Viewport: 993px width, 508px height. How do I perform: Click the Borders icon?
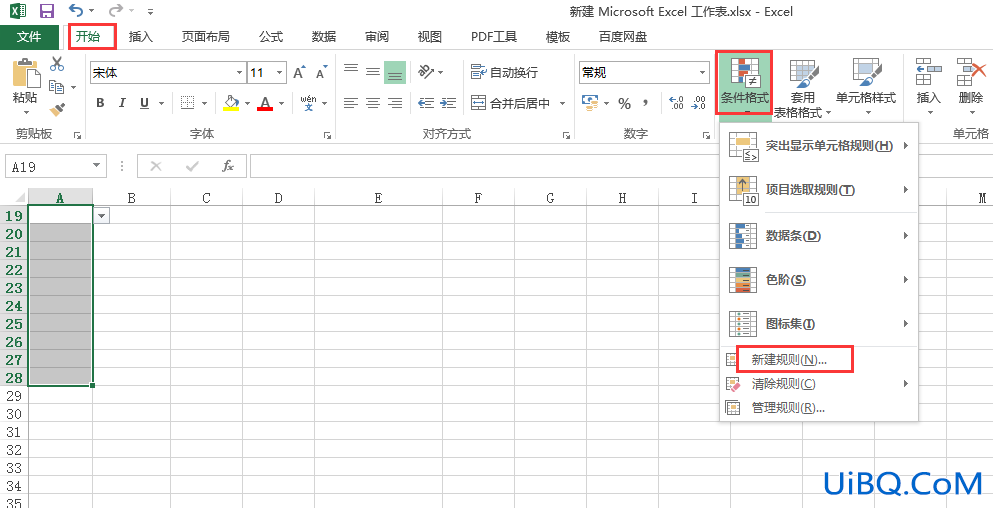coord(187,103)
